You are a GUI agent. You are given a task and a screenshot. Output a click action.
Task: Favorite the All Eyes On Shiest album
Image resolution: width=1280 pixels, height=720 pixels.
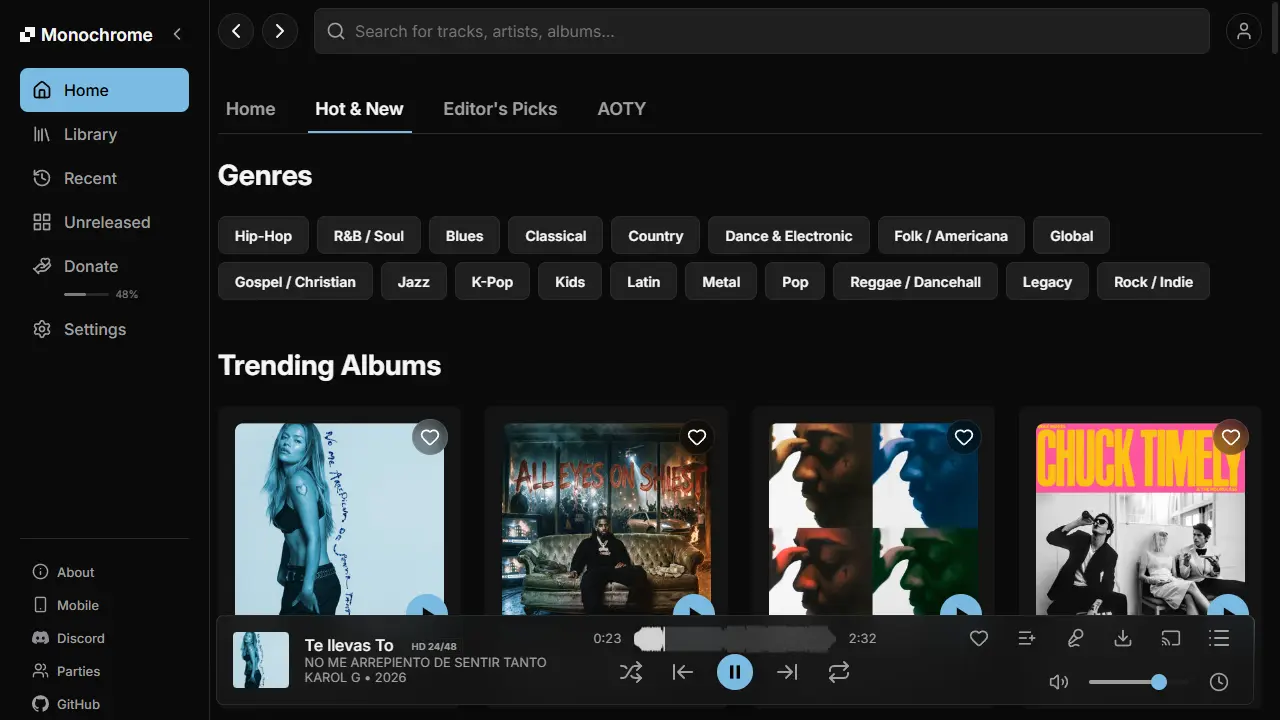(697, 437)
